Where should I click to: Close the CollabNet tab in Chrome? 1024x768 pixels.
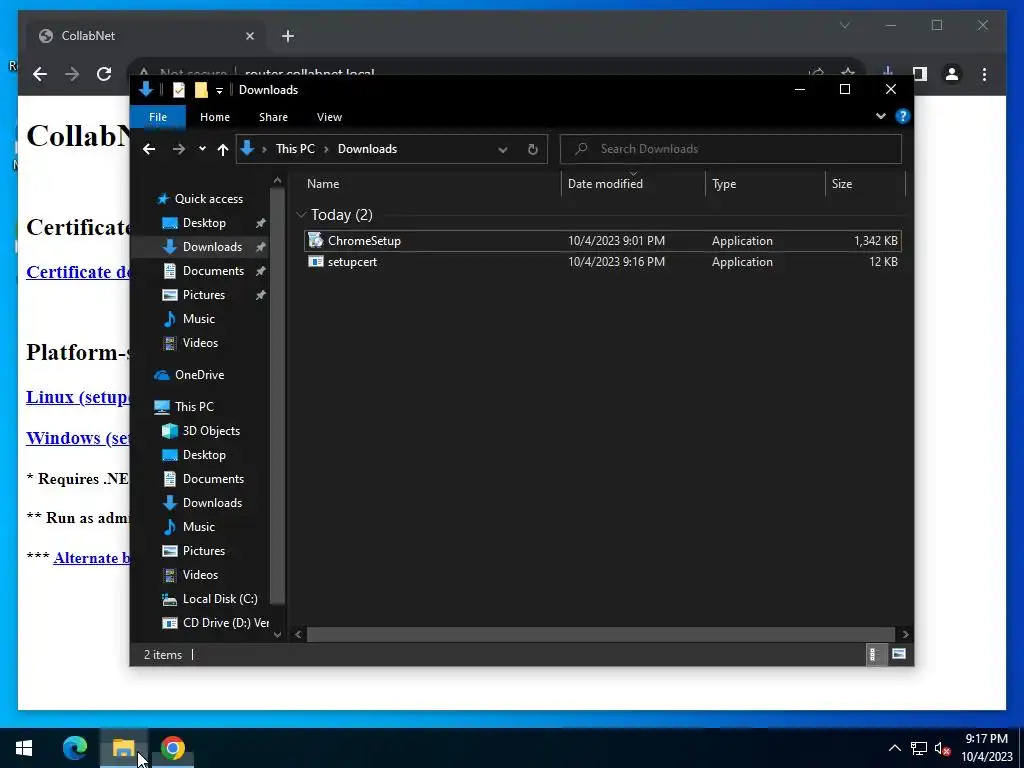tap(249, 36)
